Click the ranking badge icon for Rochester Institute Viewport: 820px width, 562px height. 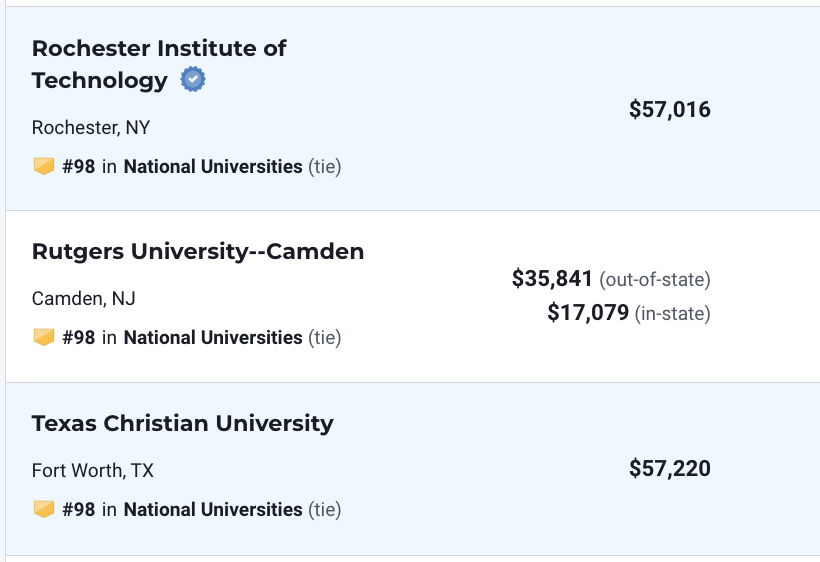point(44,166)
